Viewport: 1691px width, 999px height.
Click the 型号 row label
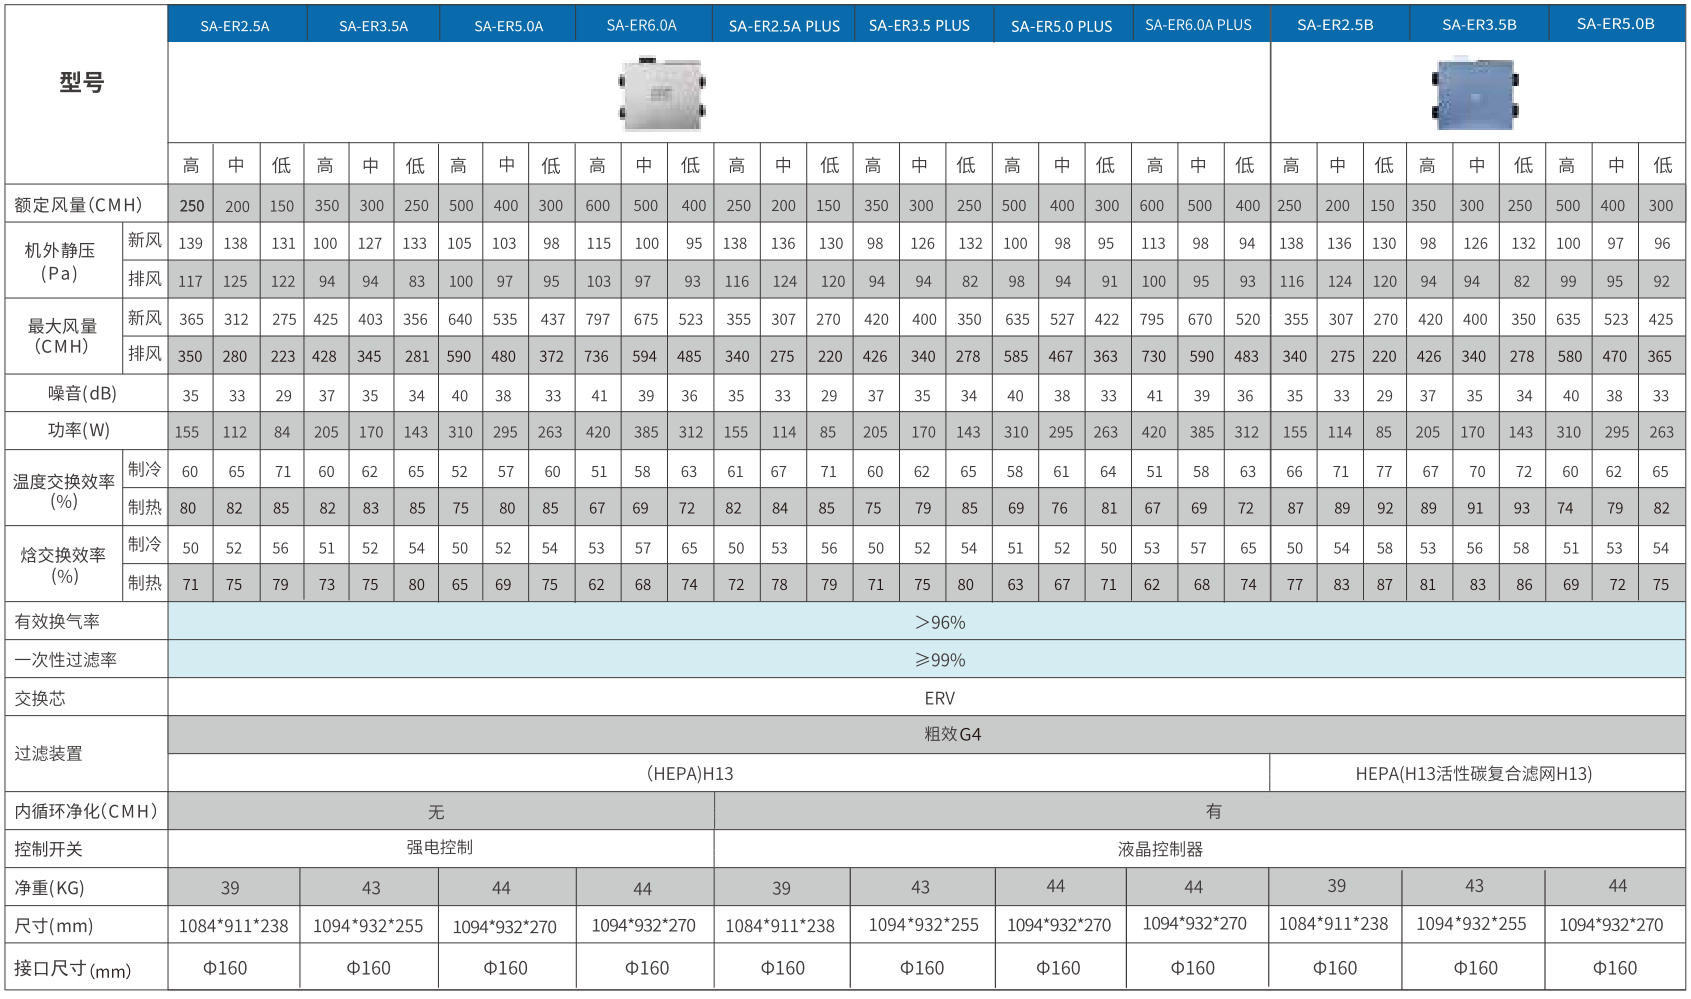(82, 82)
